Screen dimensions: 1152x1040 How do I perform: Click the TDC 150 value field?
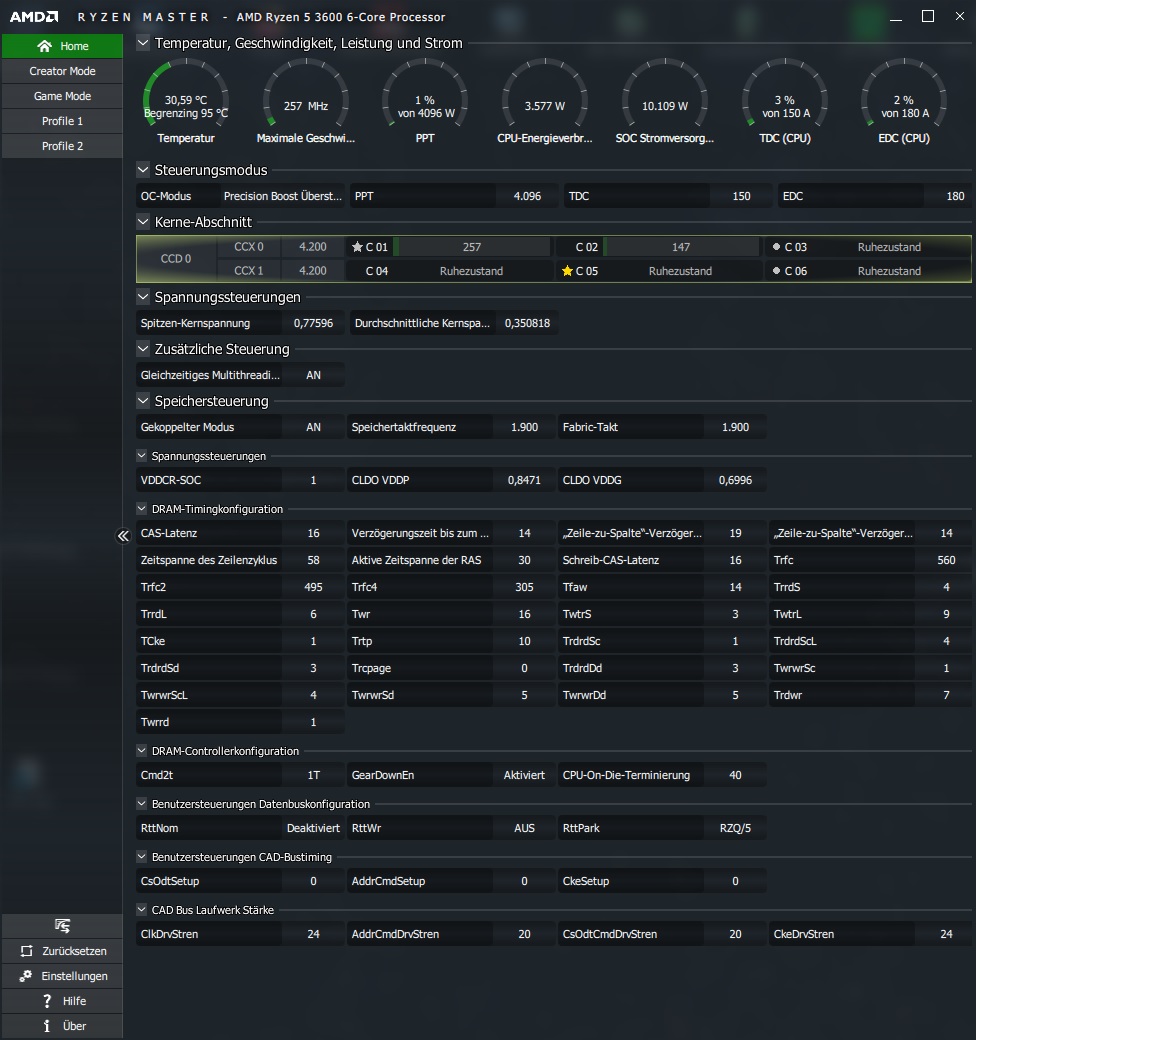pos(741,196)
